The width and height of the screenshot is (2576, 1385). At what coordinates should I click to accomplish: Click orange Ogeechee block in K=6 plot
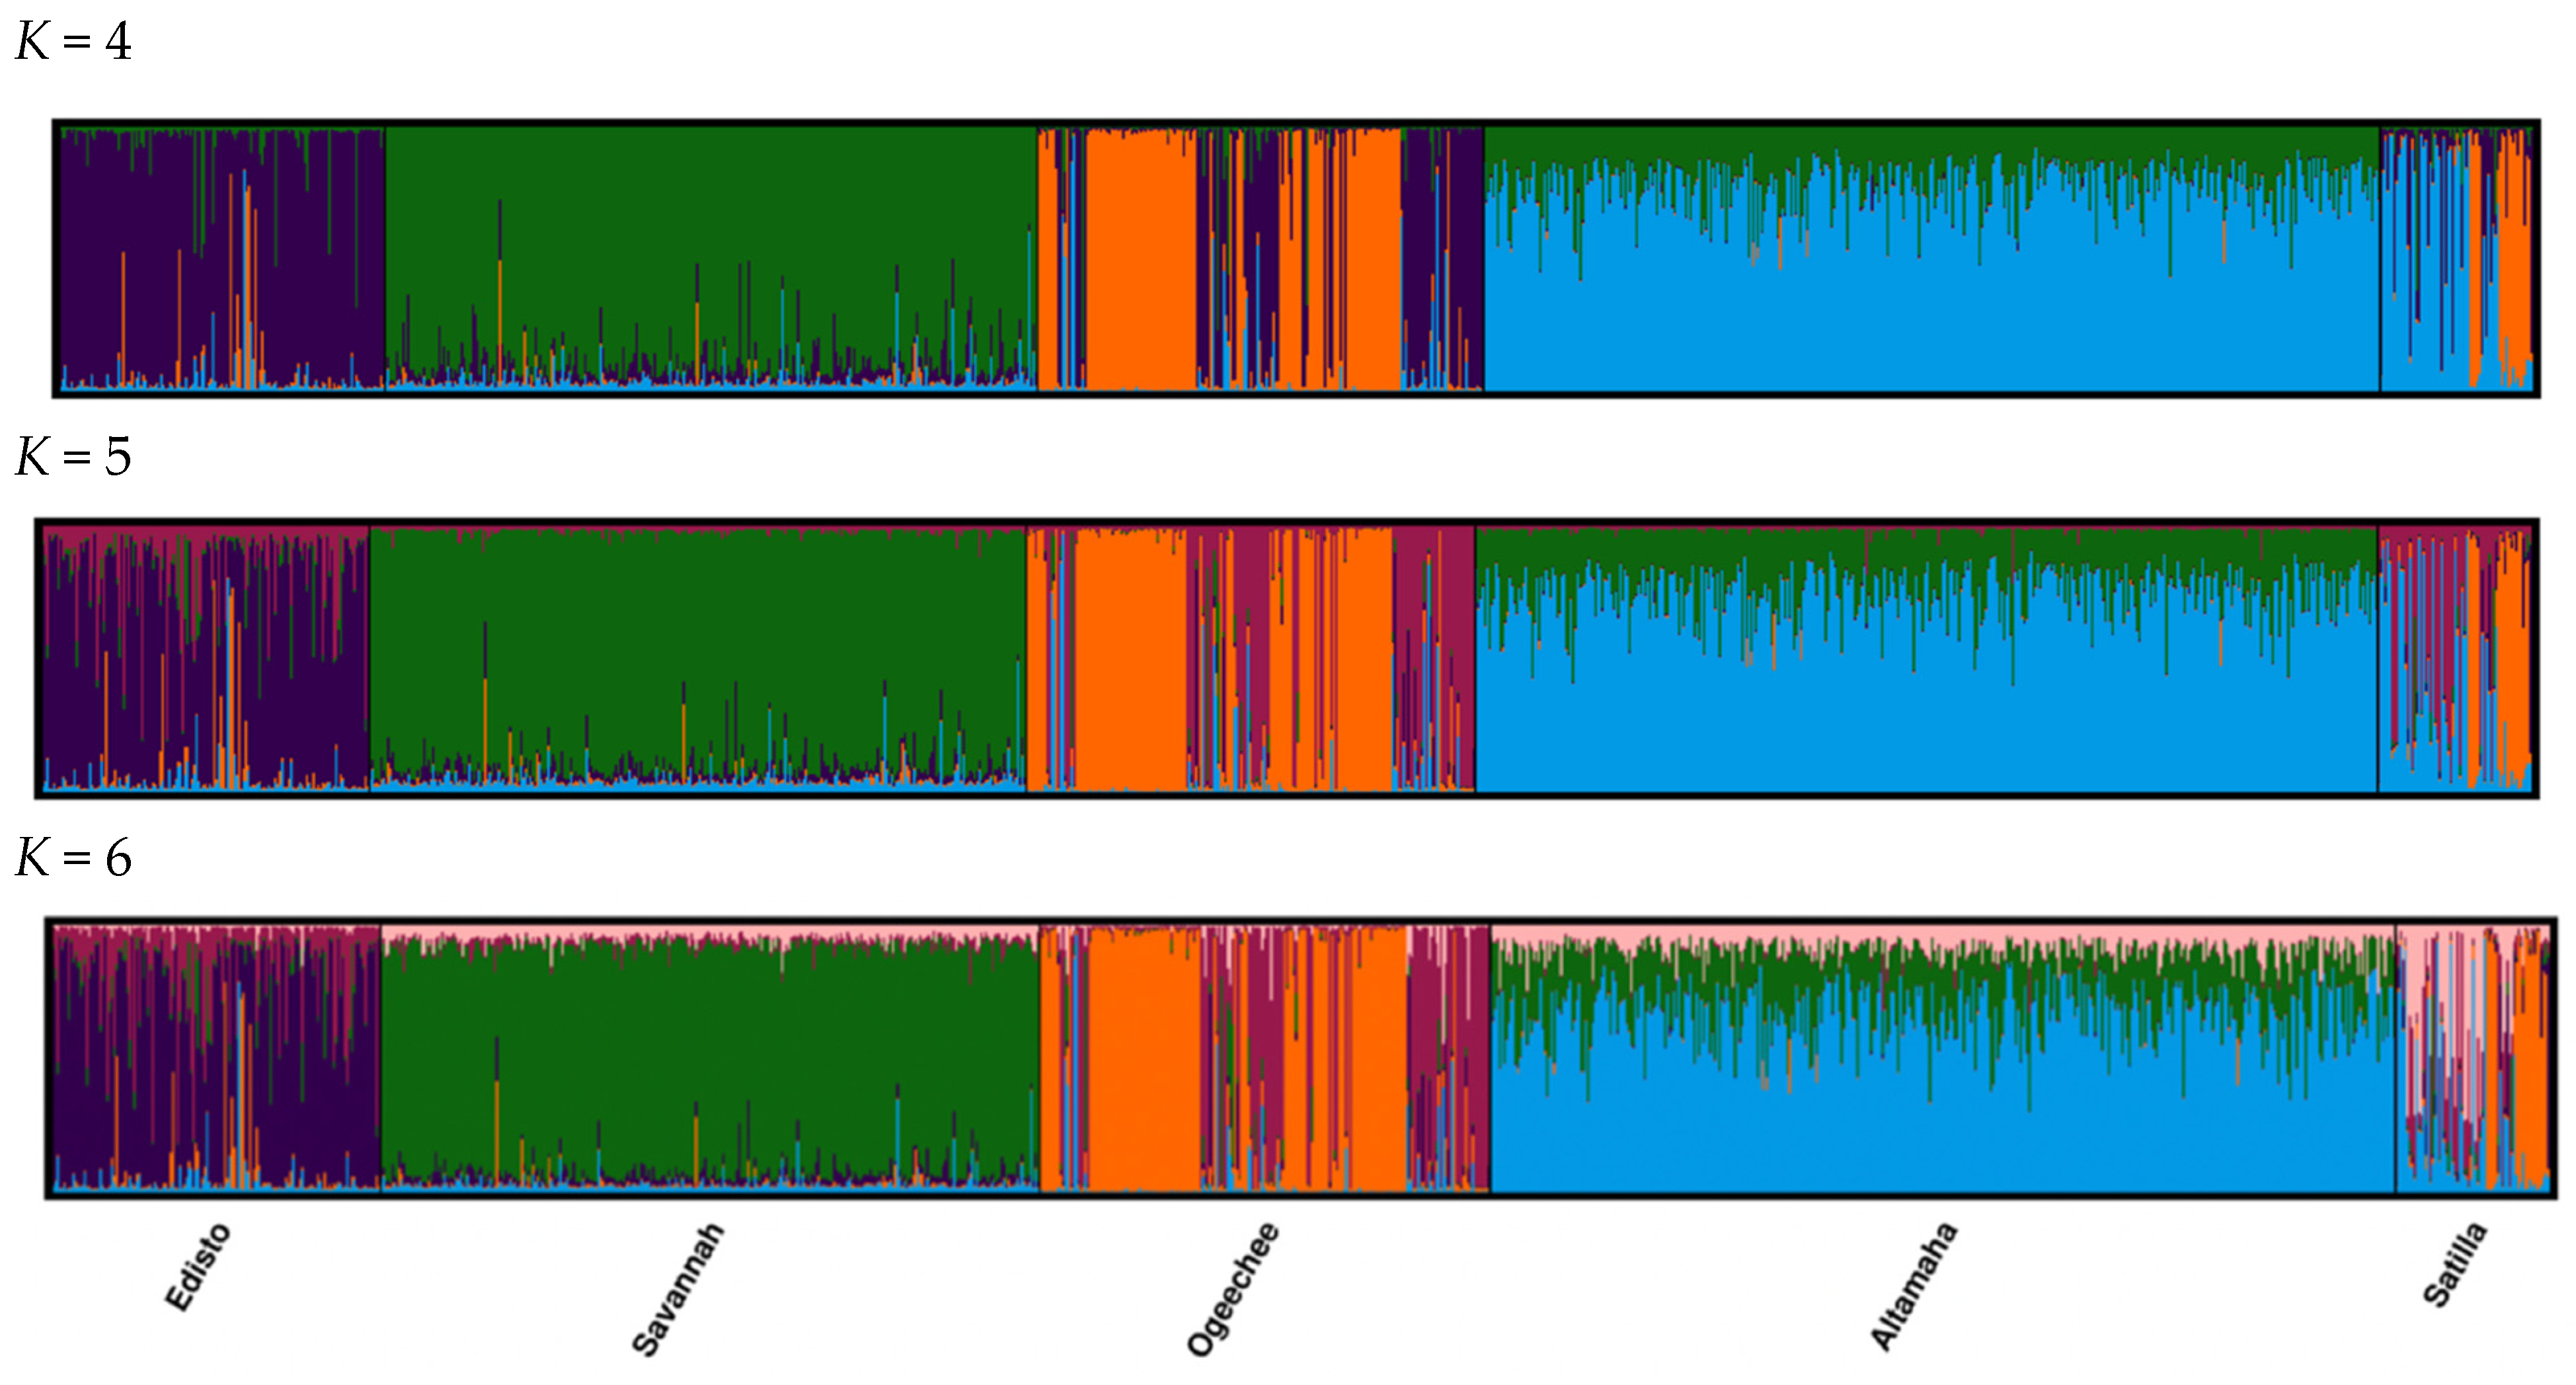[1145, 1060]
